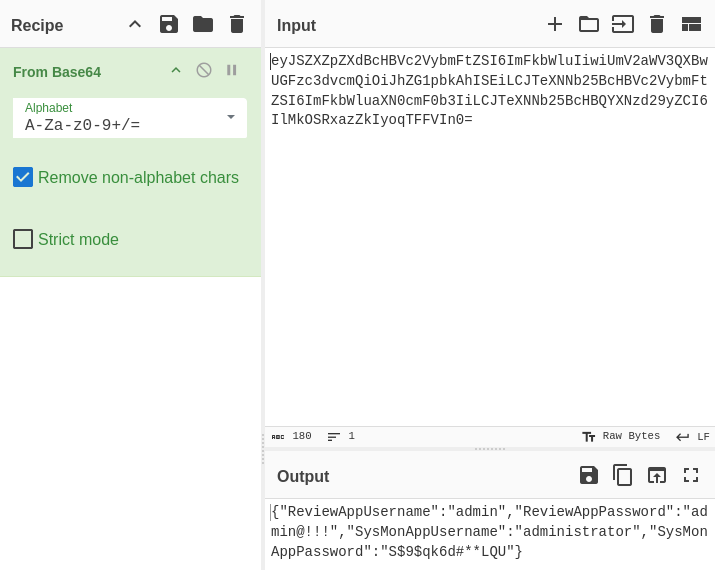
Task: Save output to file
Action: [589, 475]
